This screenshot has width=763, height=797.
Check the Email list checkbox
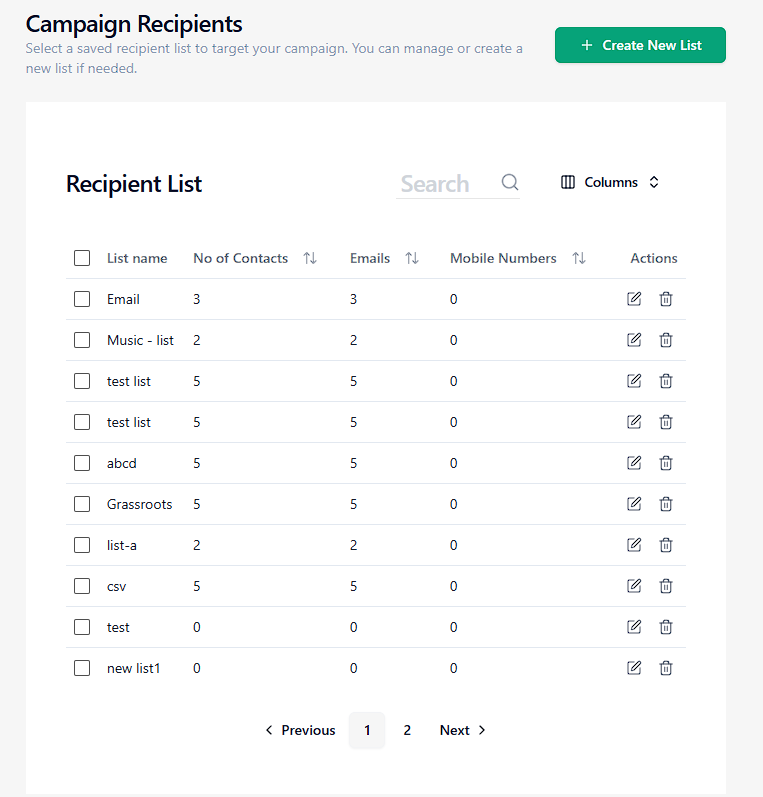pyautogui.click(x=82, y=299)
